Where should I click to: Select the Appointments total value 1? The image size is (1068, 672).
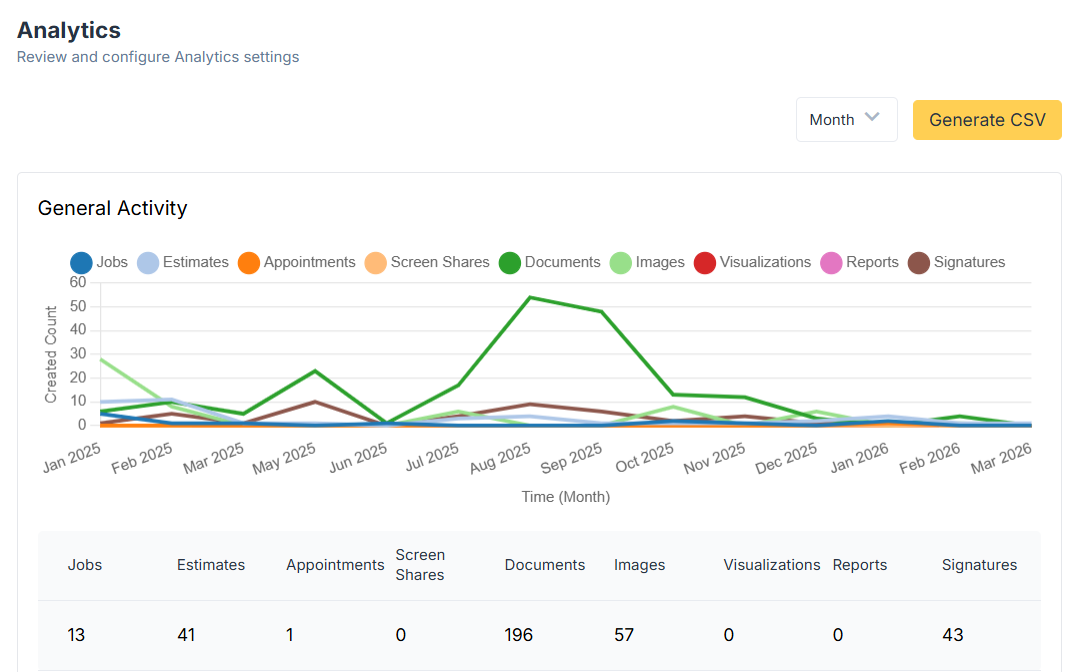click(x=289, y=635)
